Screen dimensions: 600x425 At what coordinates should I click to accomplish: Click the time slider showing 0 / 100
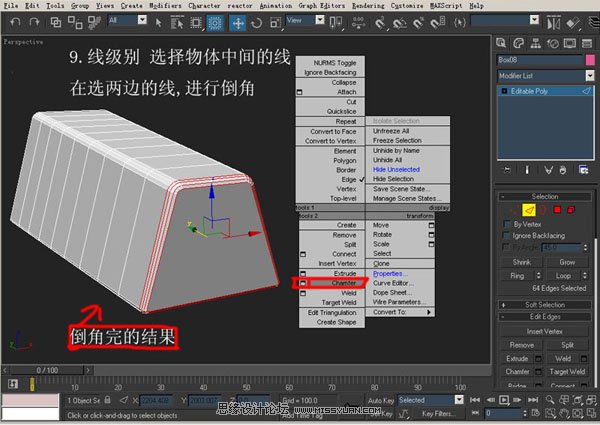coord(47,370)
